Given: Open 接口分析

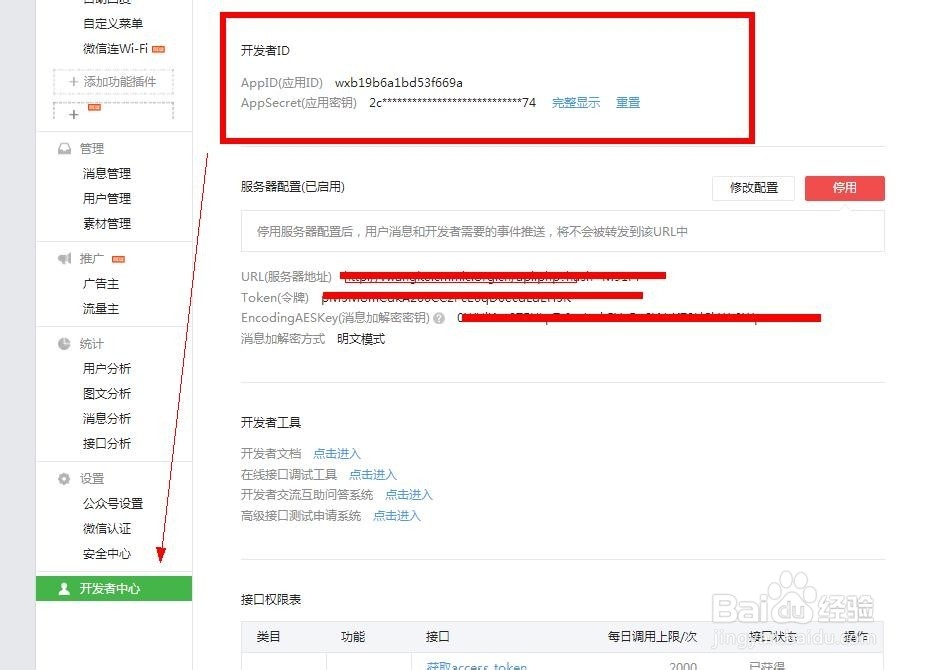Looking at the screenshot, I should click(107, 443).
